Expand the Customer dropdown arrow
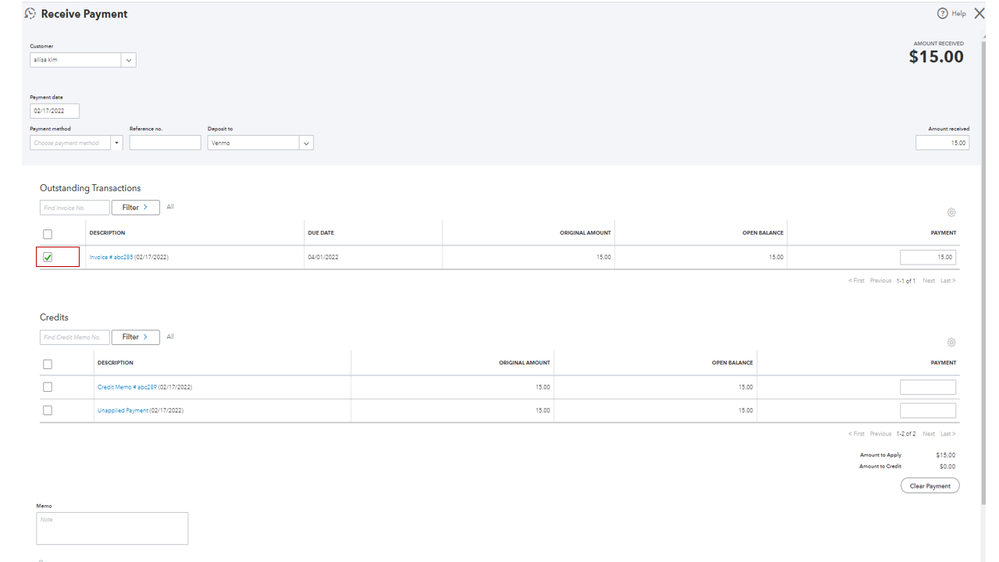Viewport: 999px width, 562px height. 128,60
